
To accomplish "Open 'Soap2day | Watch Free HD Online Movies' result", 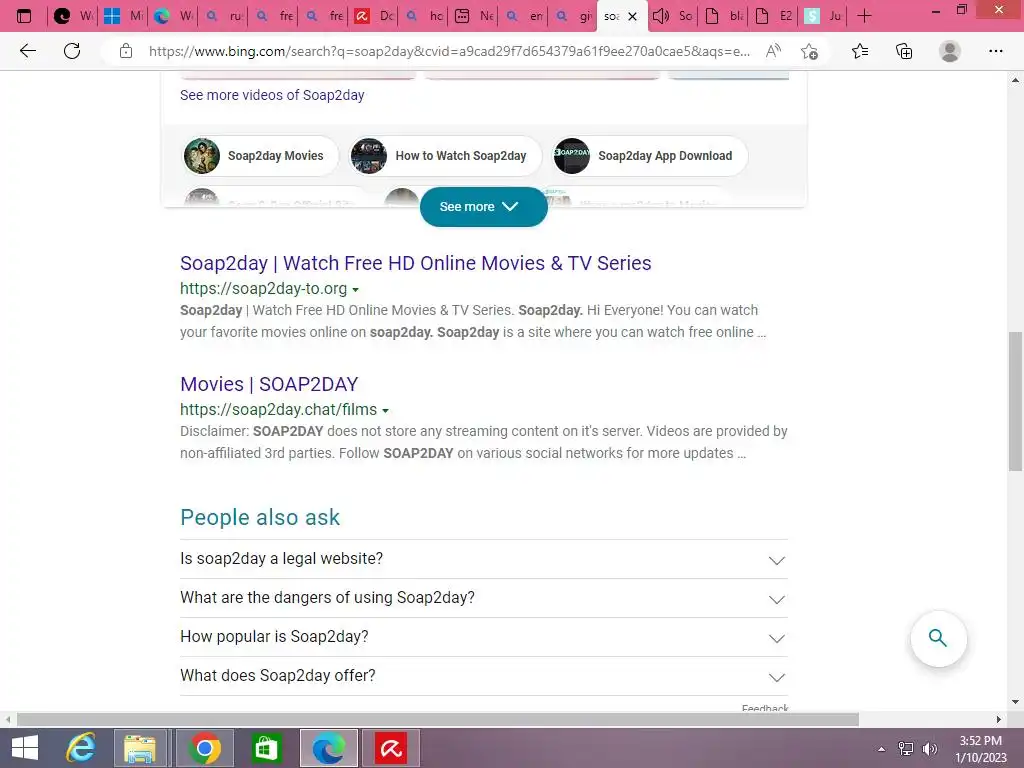I will click(415, 263).
